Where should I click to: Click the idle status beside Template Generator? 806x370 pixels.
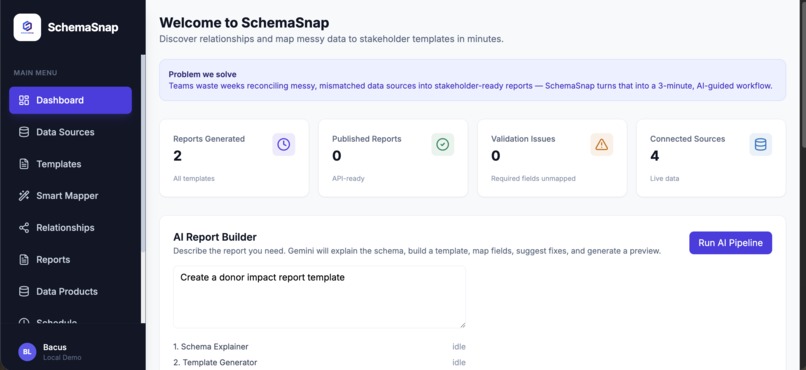tap(459, 362)
